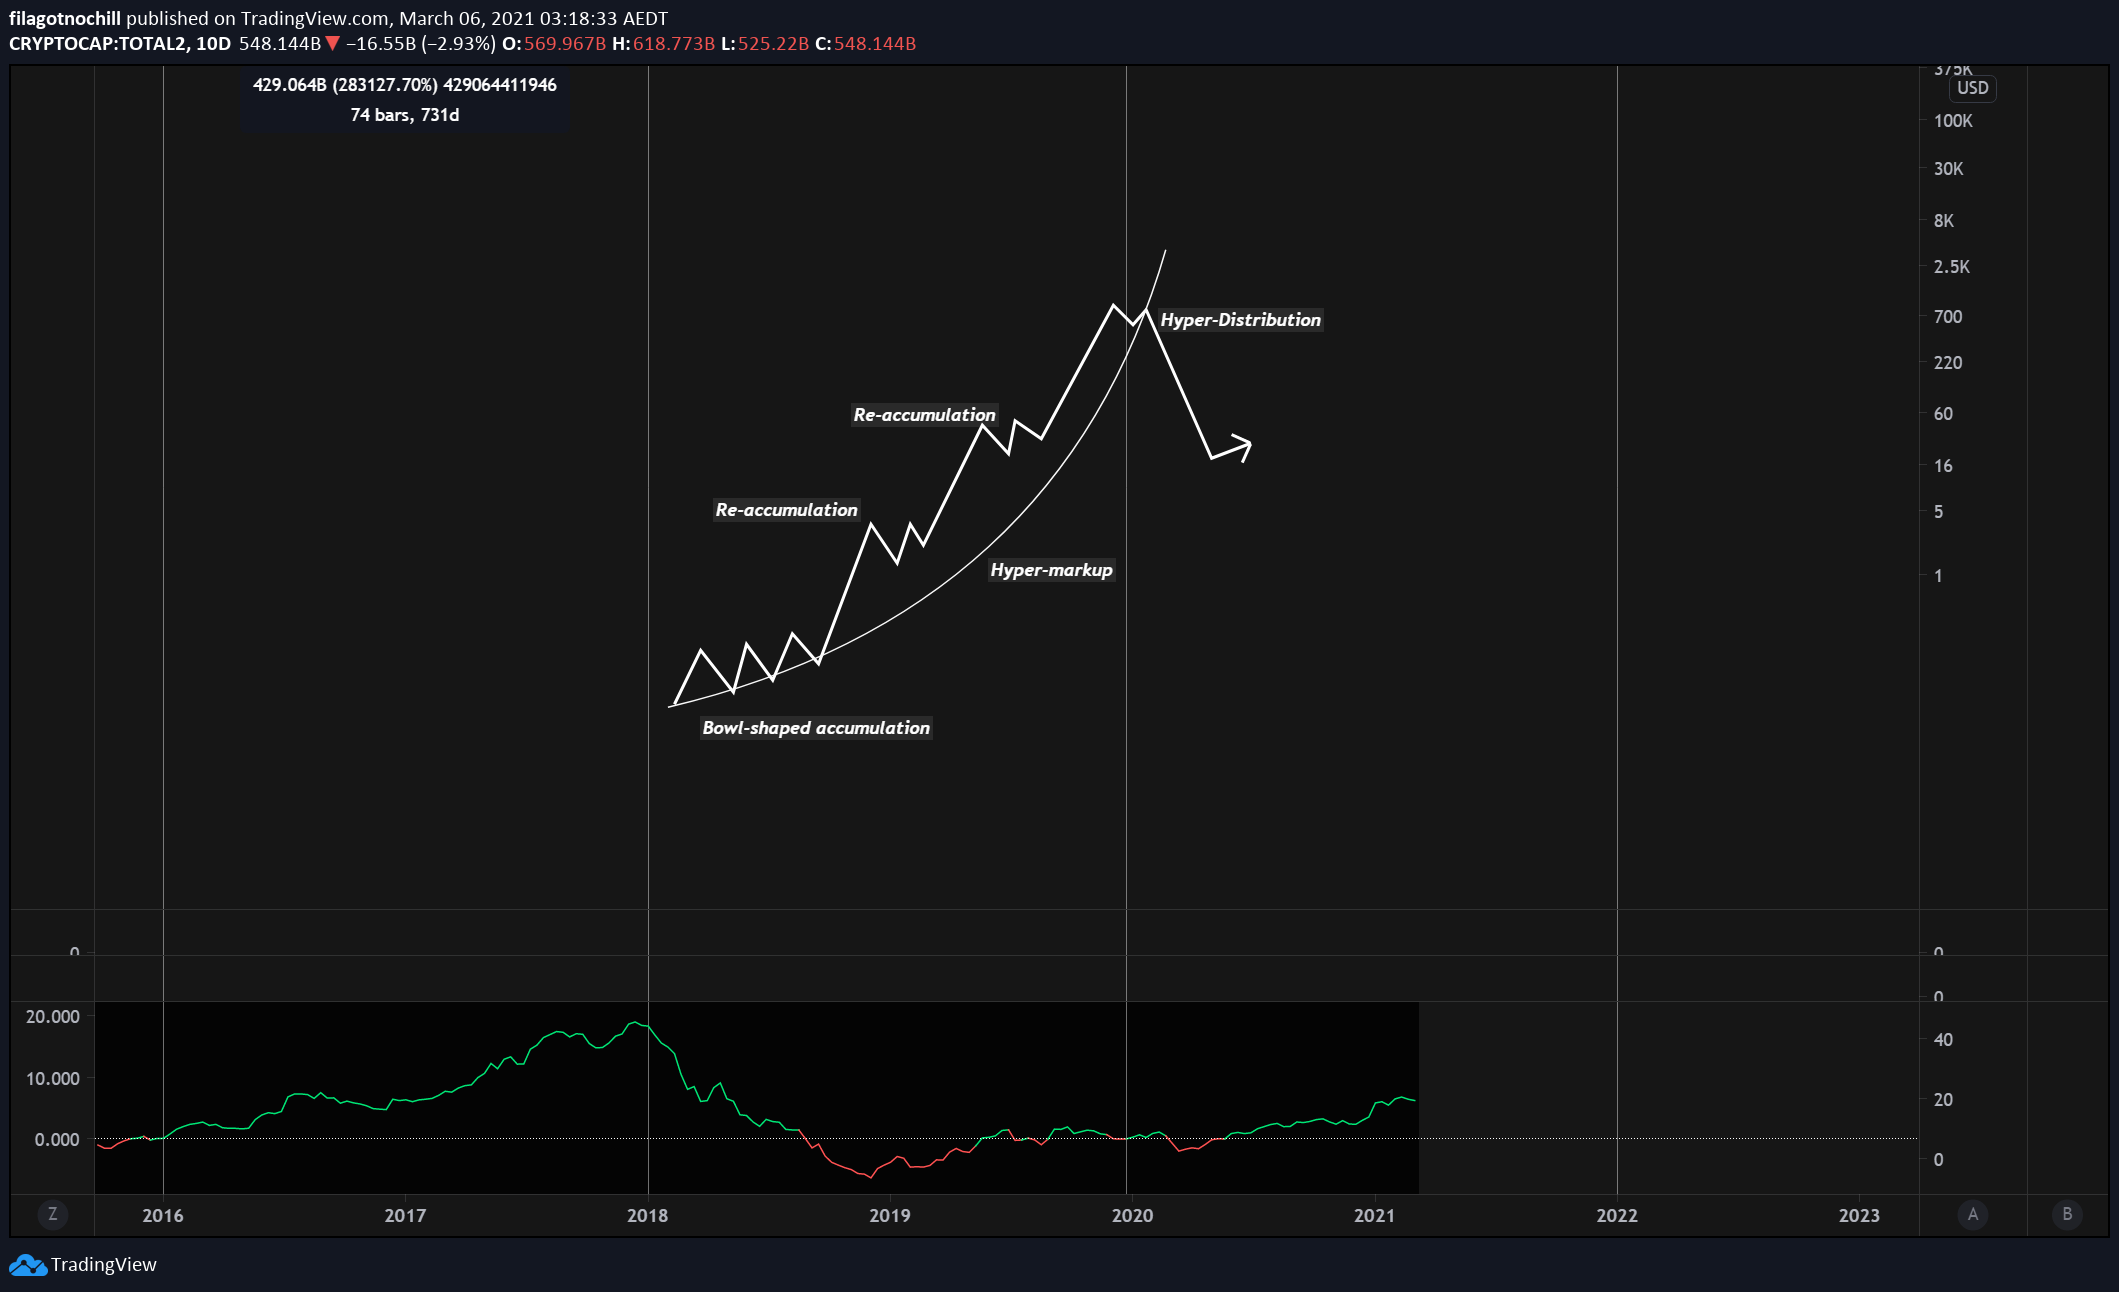This screenshot has height=1292, width=2119.
Task: Click the 10.000 indicator scale label
Action: pos(53,1079)
